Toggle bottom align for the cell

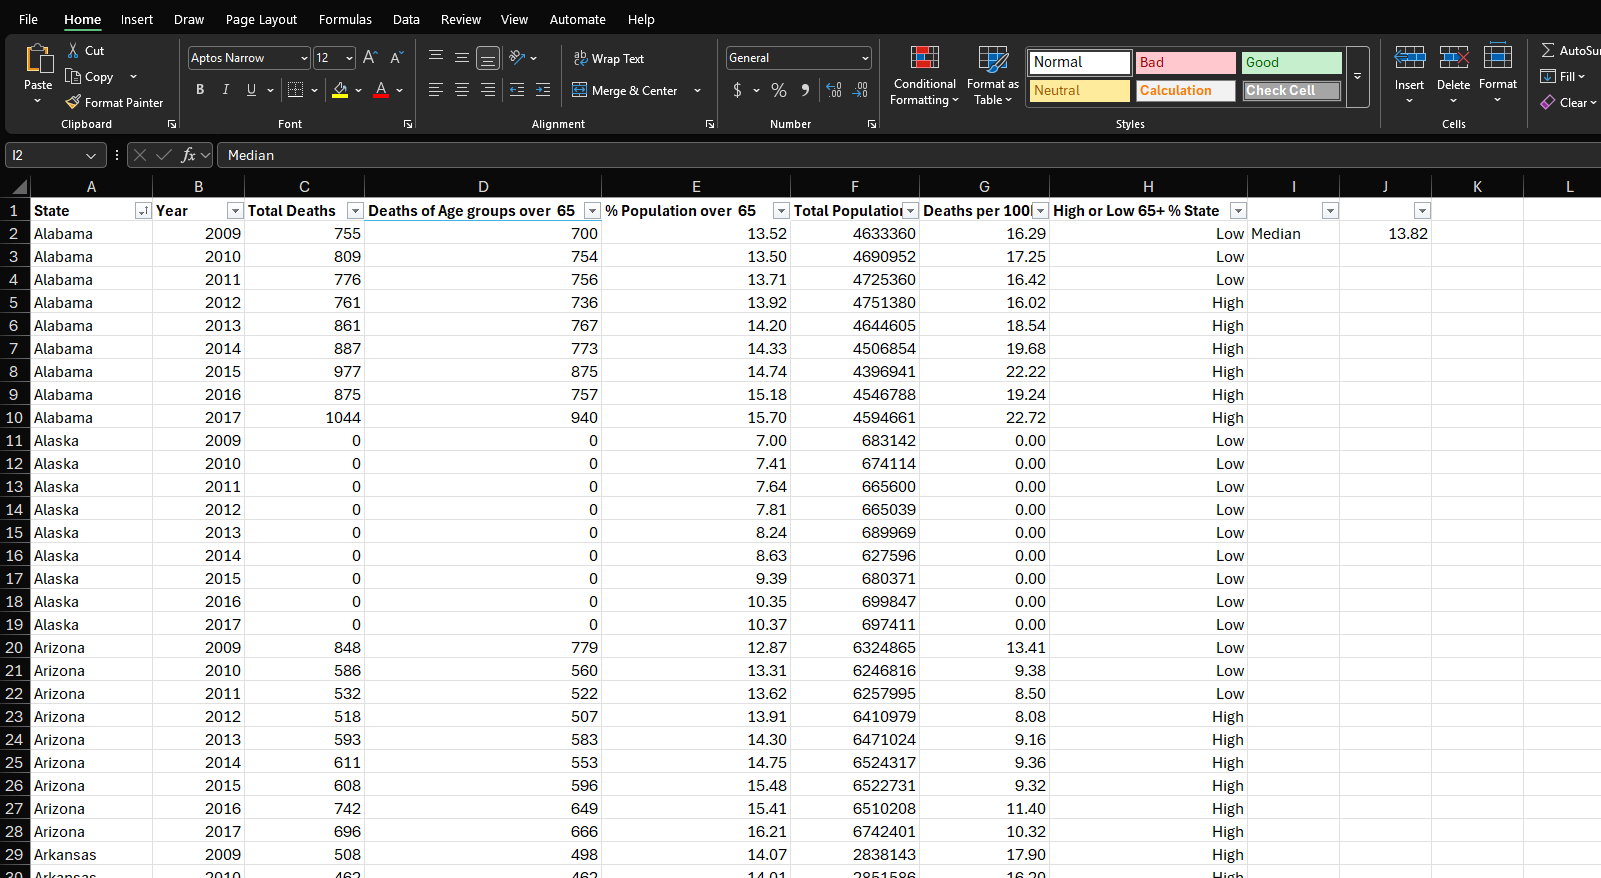488,58
